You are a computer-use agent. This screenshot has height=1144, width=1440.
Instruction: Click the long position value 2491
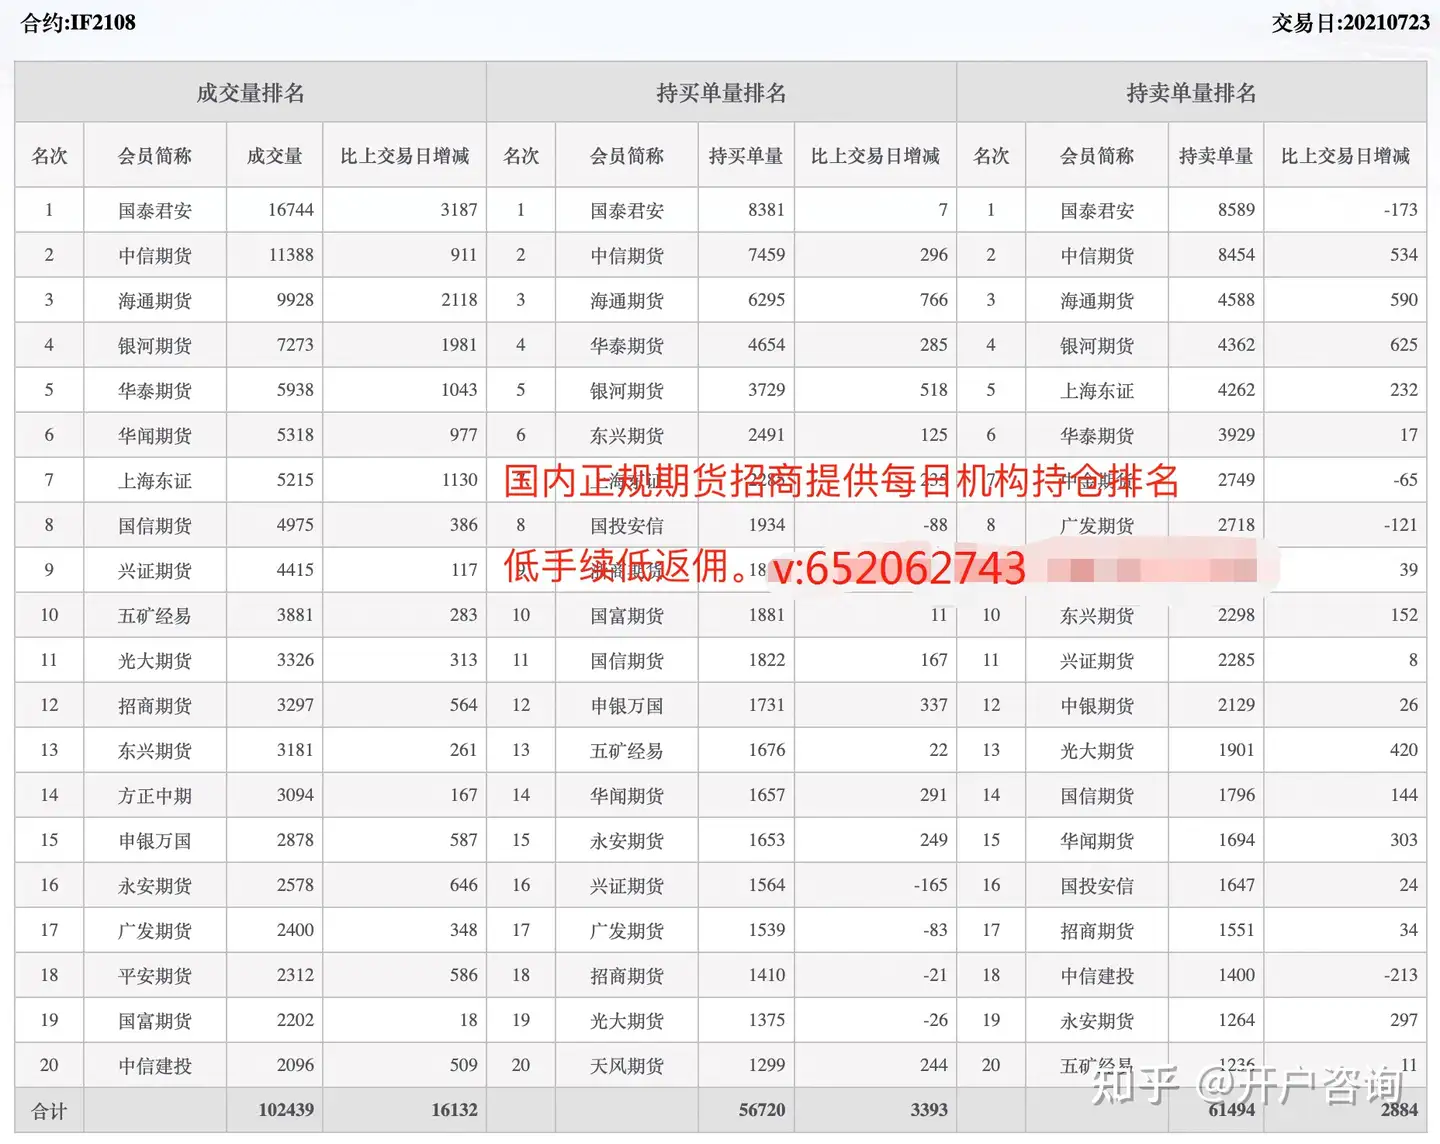coord(766,435)
